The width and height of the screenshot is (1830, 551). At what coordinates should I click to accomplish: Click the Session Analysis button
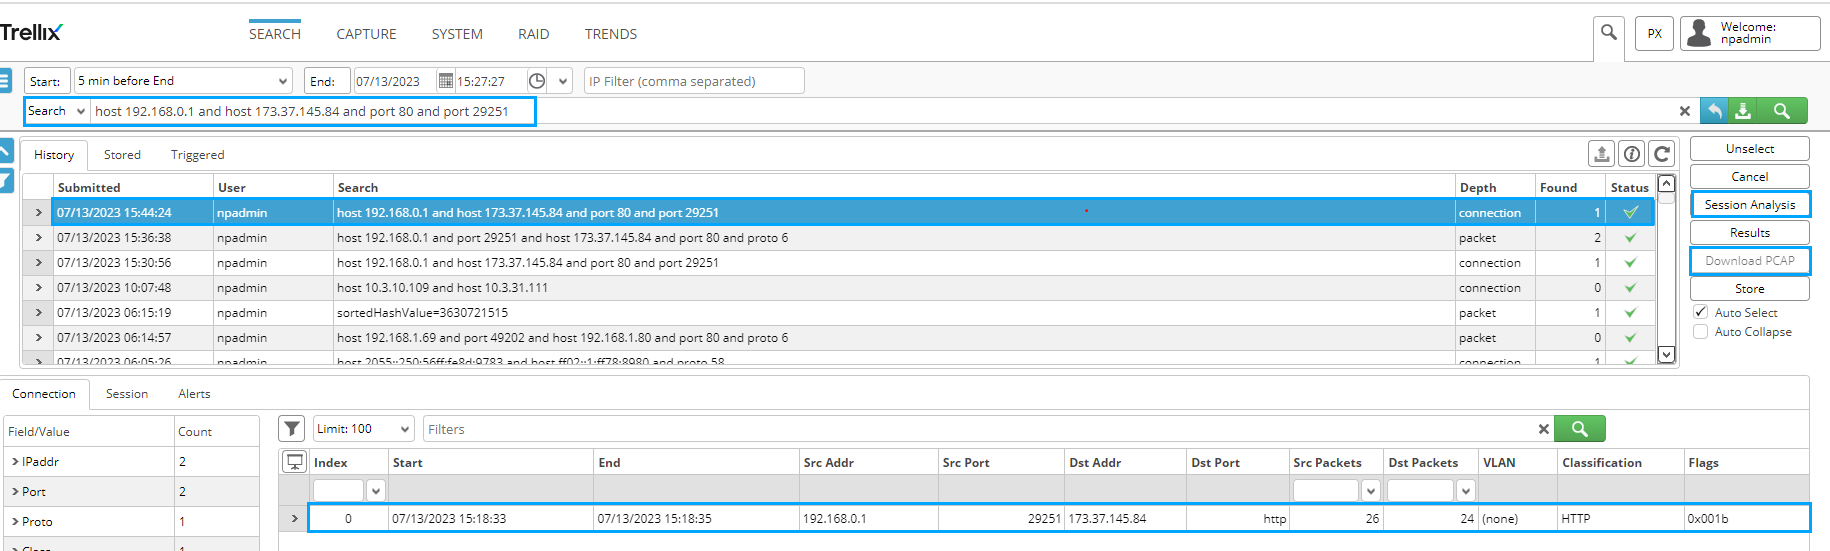click(1750, 205)
